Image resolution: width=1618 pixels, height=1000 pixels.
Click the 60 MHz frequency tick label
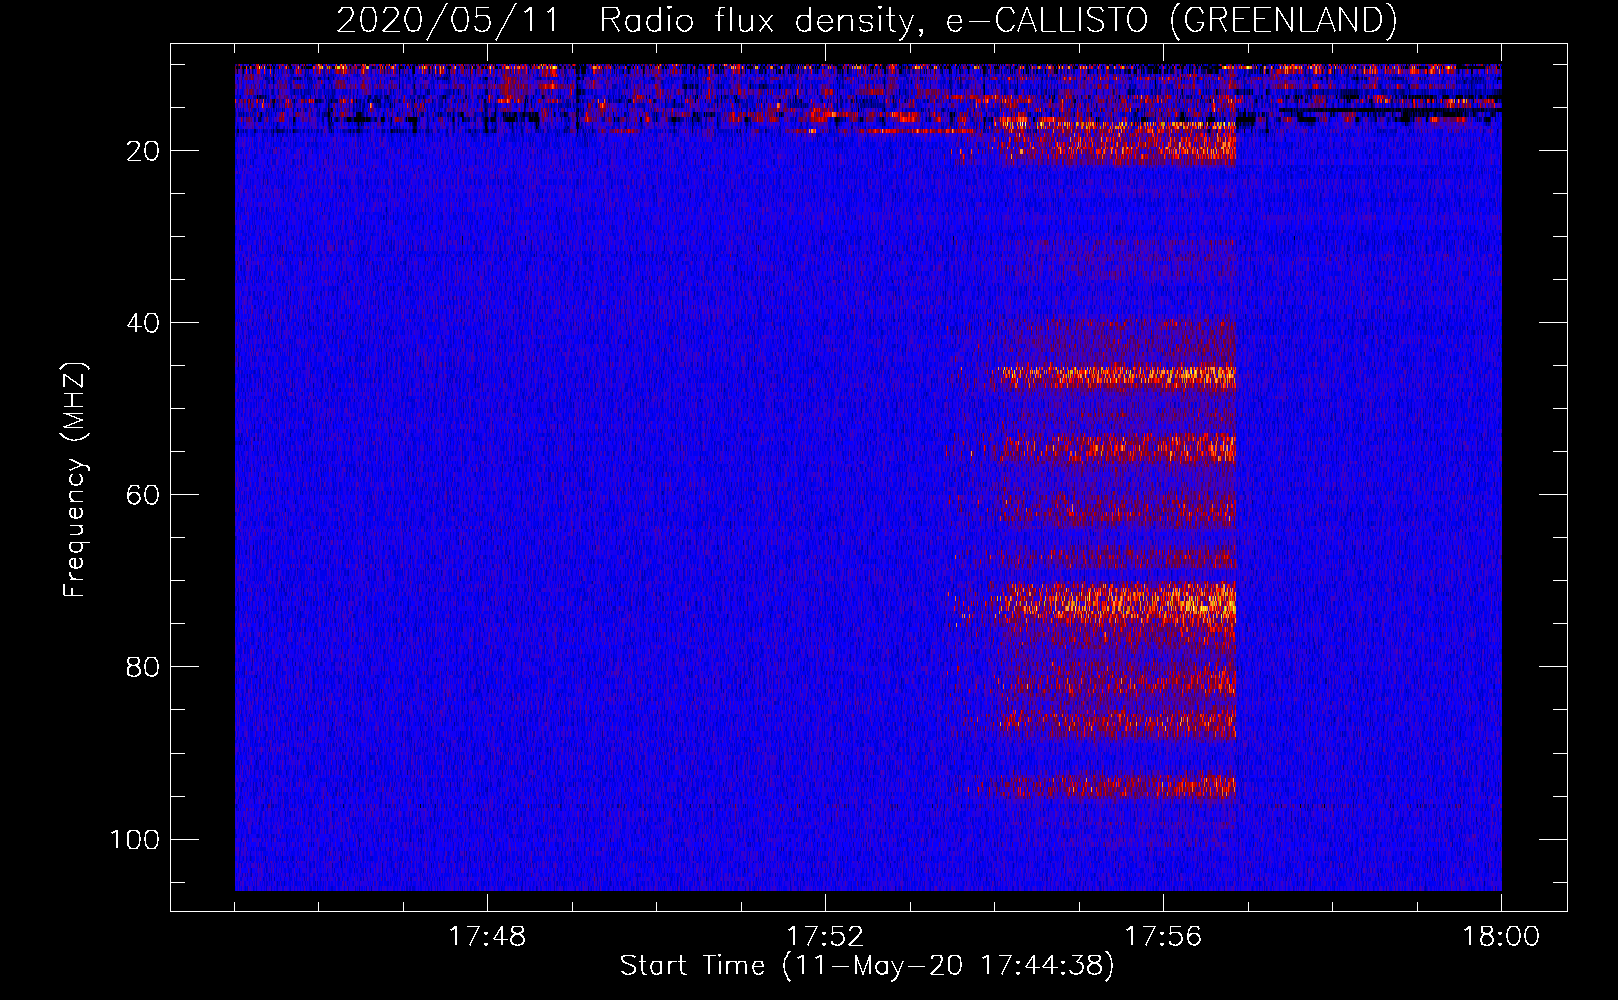[x=144, y=495]
